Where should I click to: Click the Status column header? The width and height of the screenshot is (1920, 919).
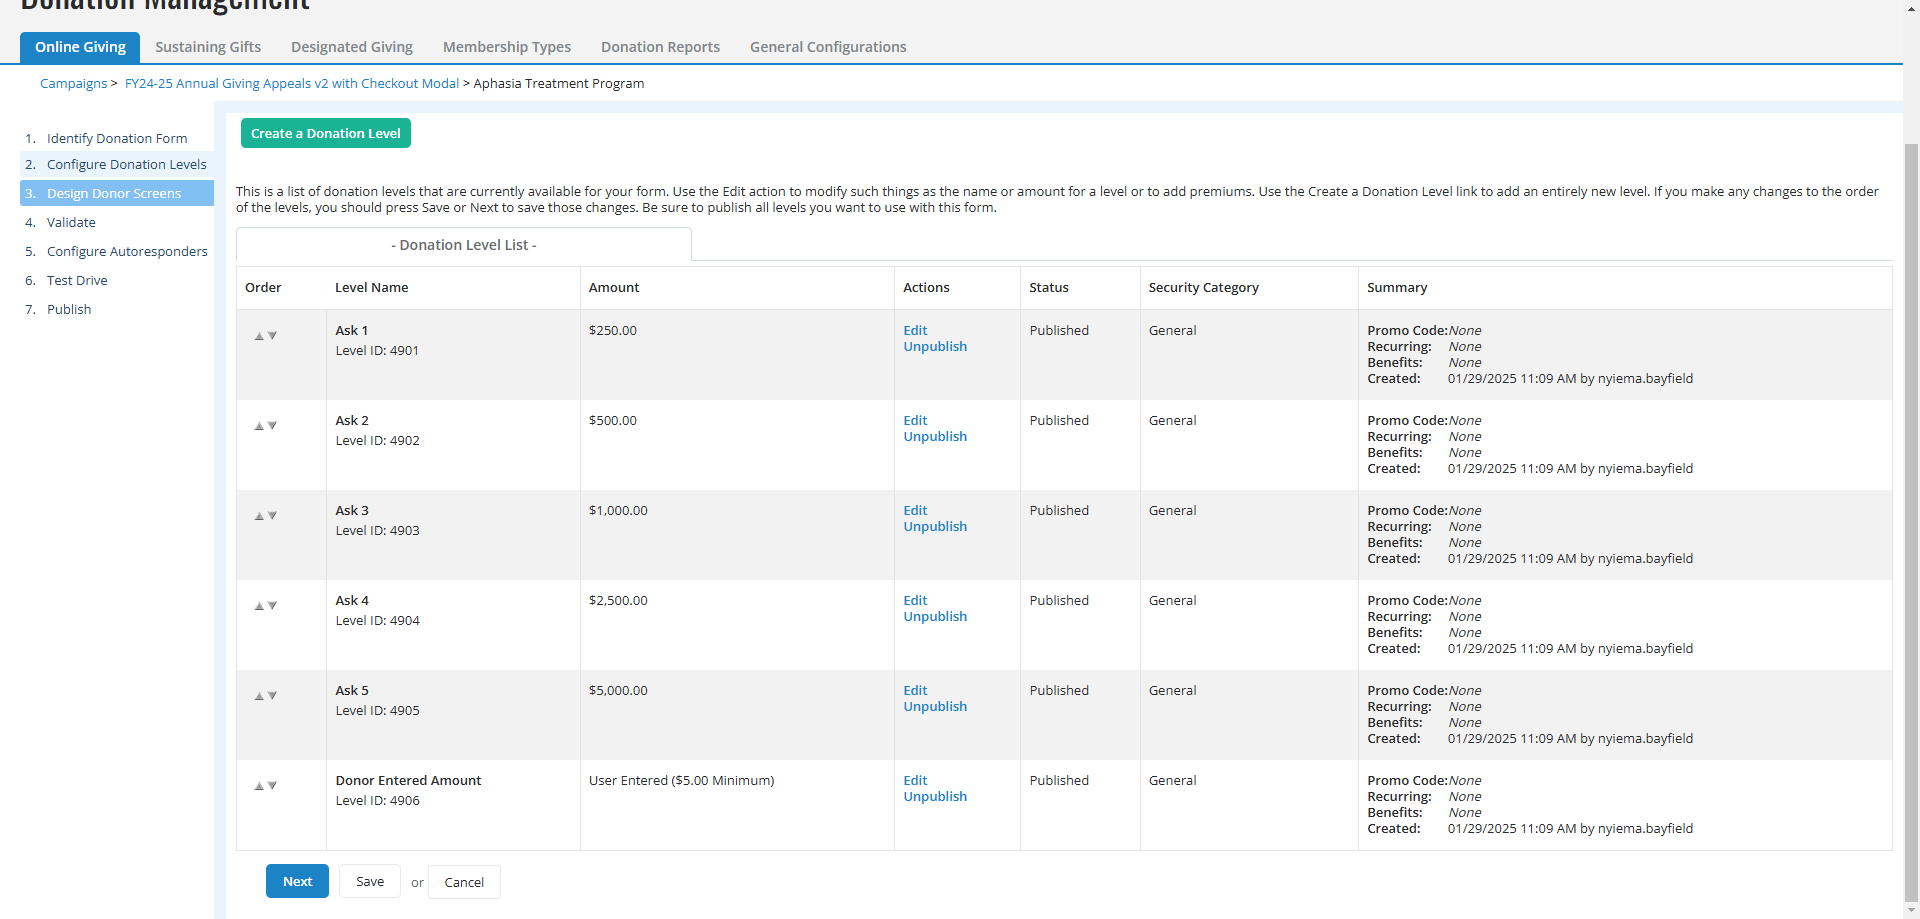1049,287
